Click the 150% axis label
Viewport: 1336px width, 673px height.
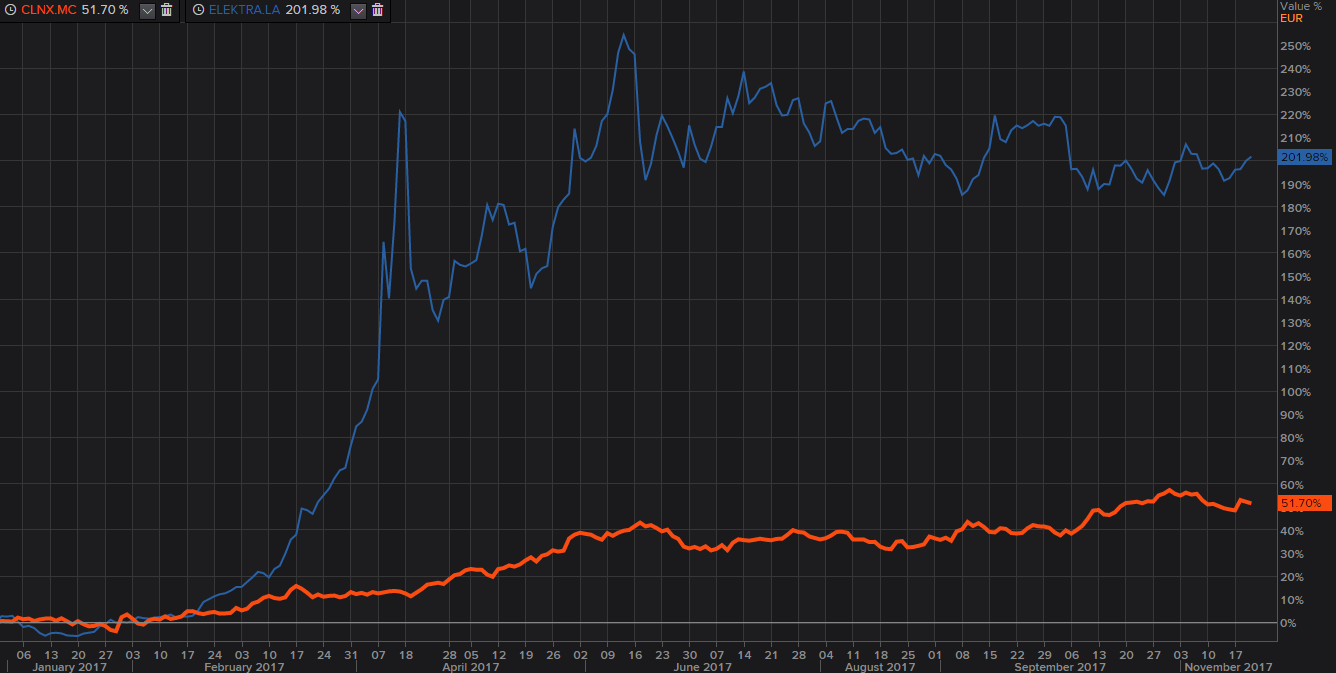pos(1294,277)
